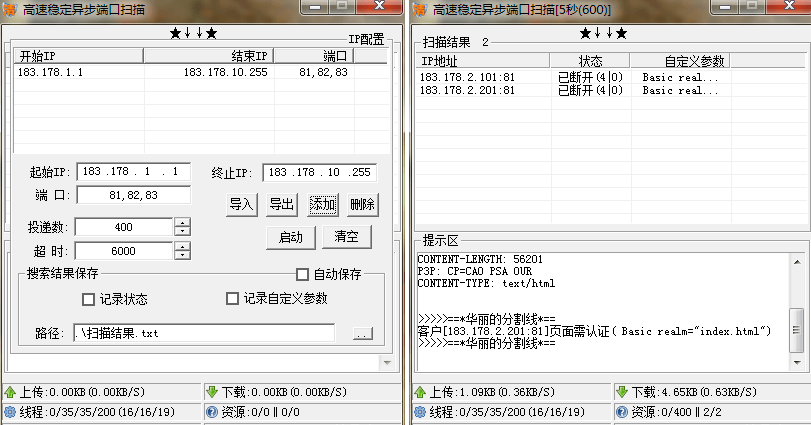811x425 pixels.
Task: Collapse the left panel using star-arrow bar
Action: [193, 34]
